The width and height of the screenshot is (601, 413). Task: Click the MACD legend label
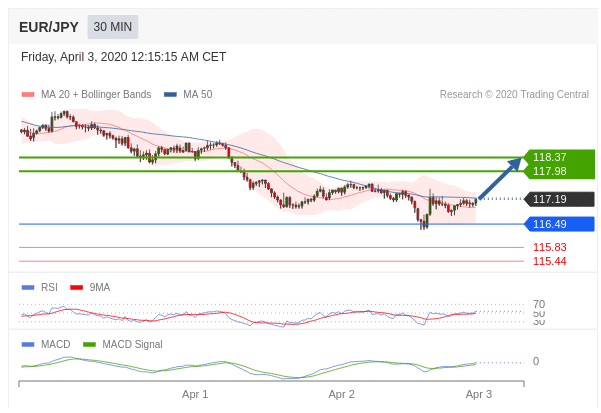point(56,344)
